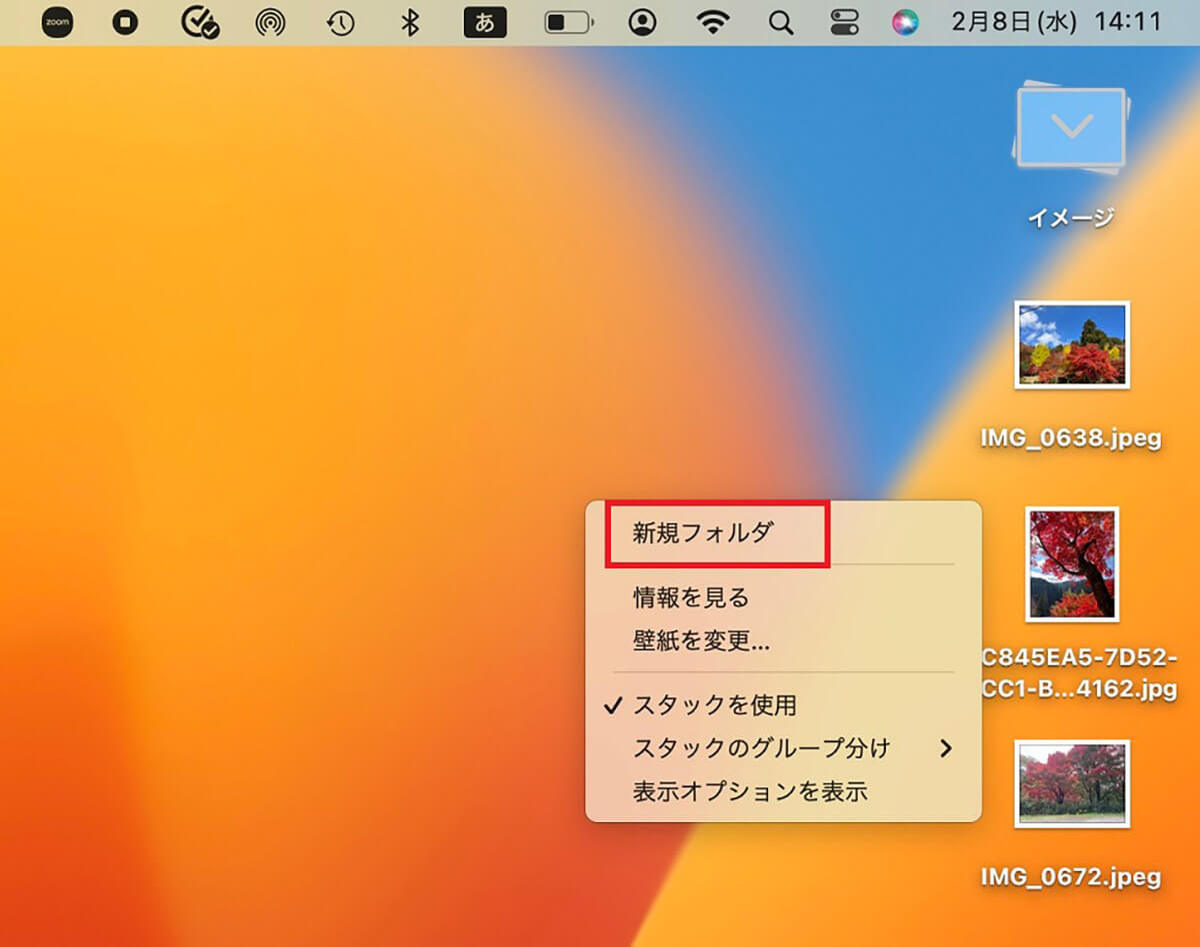Open the Wi-Fi menu
This screenshot has height=947, width=1200.
(713, 22)
